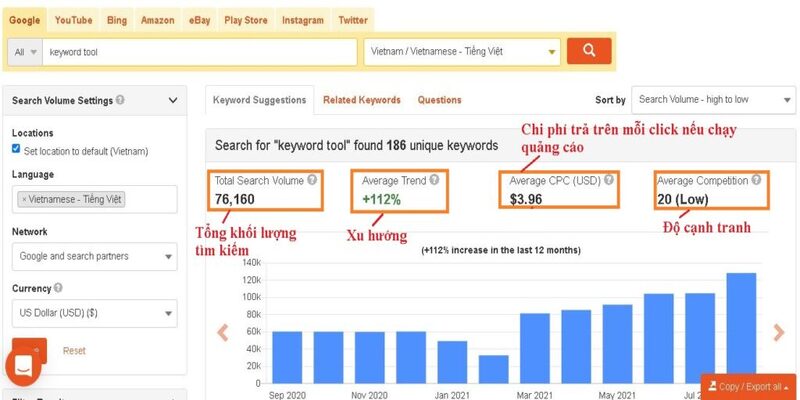Screen dimensions: 800x400
Task: Open the Vietnam / Vietnamese language dropdown
Action: (461, 51)
